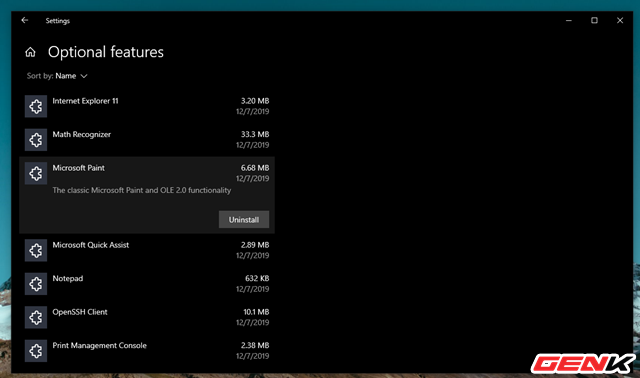Maximize the Settings window

click(x=594, y=20)
